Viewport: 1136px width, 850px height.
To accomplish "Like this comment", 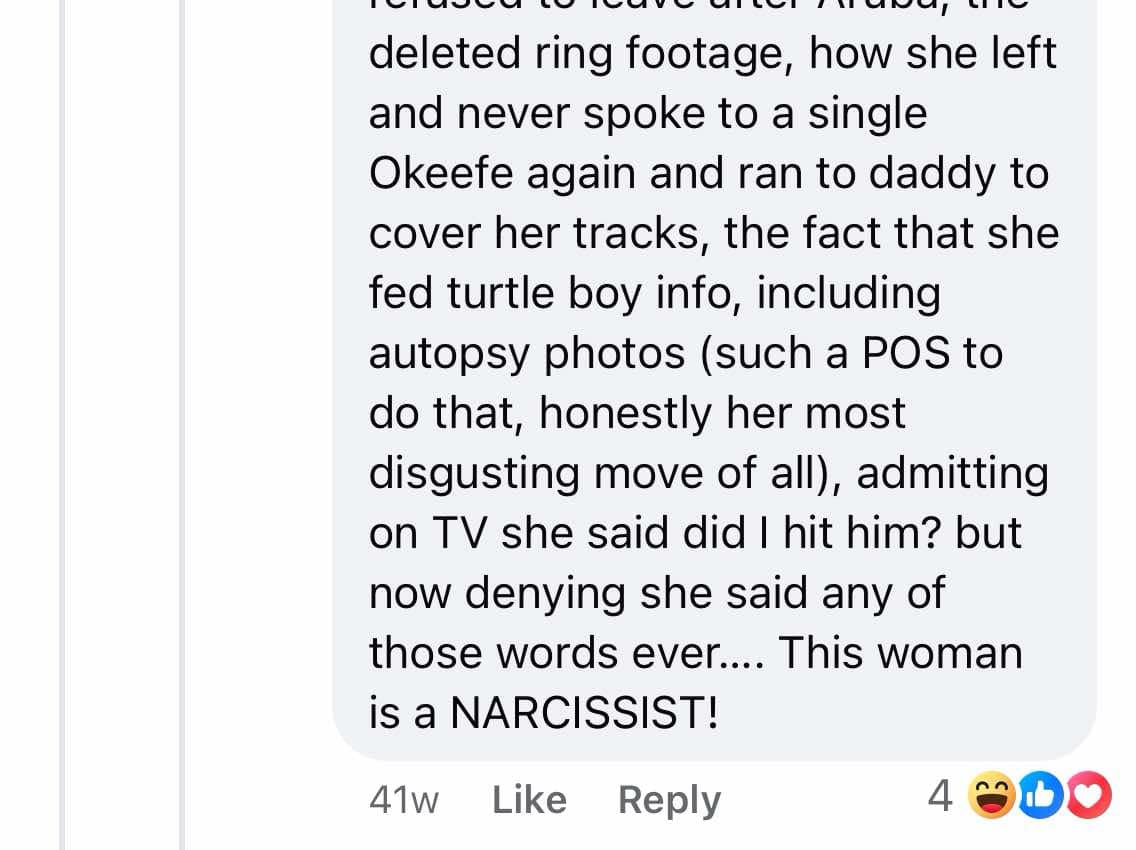I will click(529, 800).
